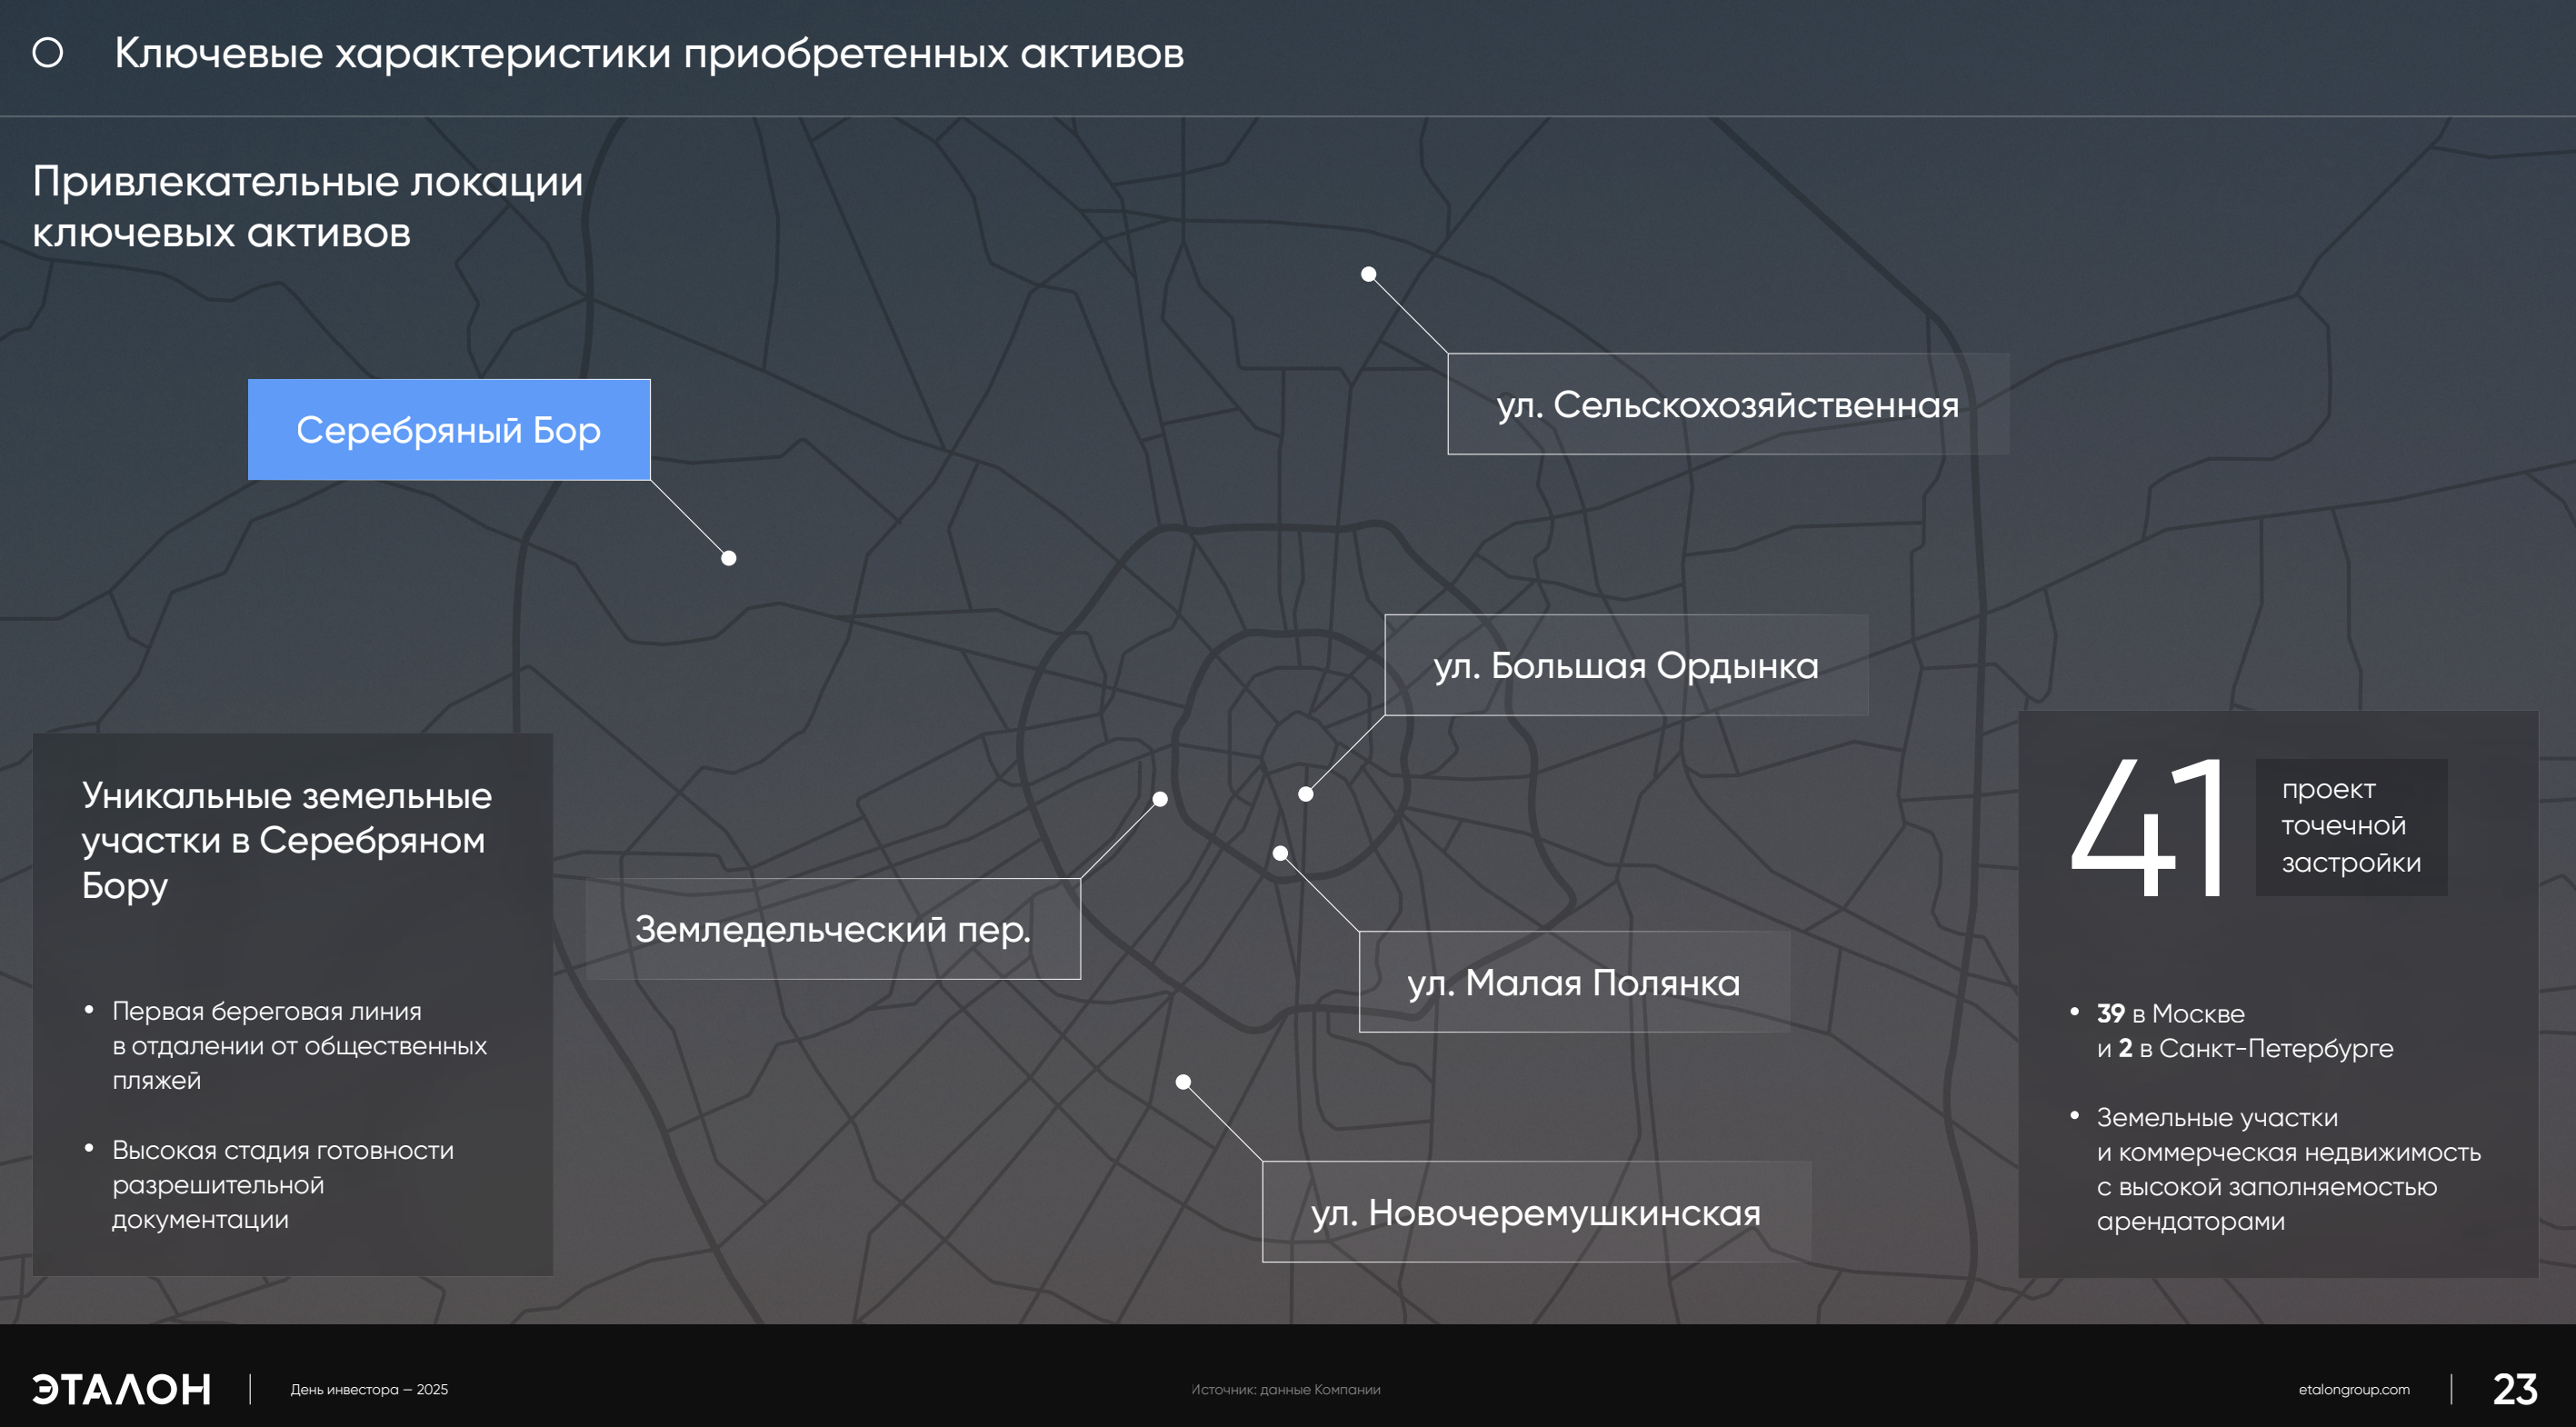This screenshot has height=1427, width=2576.
Task: Click the circle icon beside the slide title
Action: [48, 53]
